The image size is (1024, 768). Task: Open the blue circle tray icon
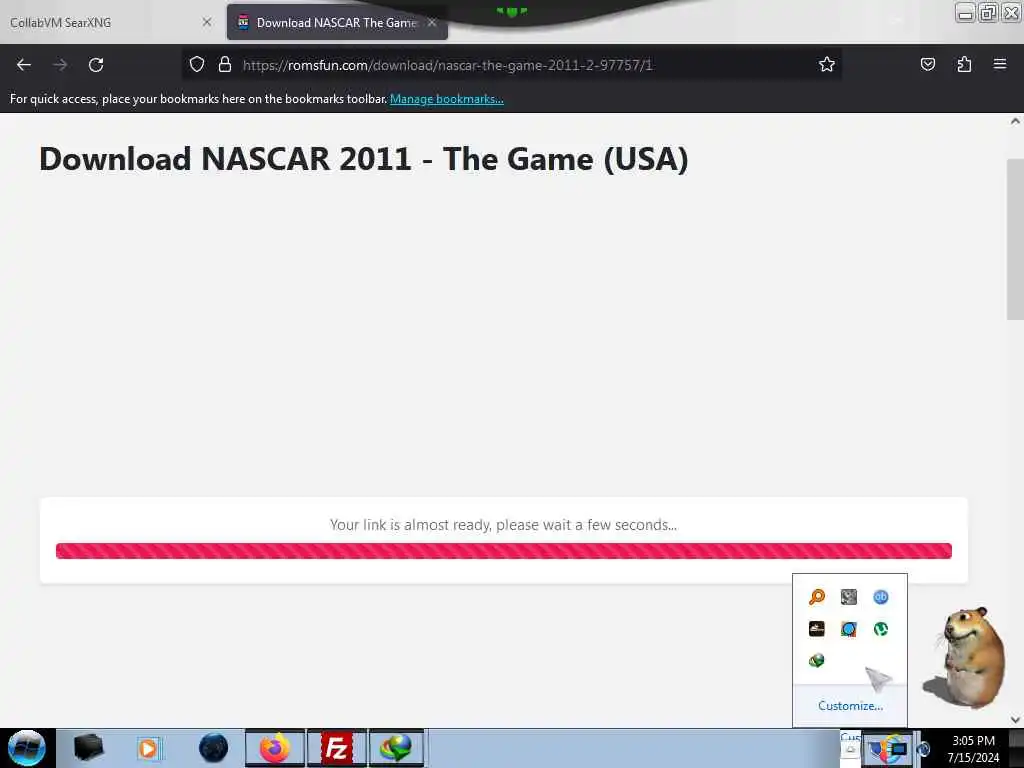tap(848, 629)
